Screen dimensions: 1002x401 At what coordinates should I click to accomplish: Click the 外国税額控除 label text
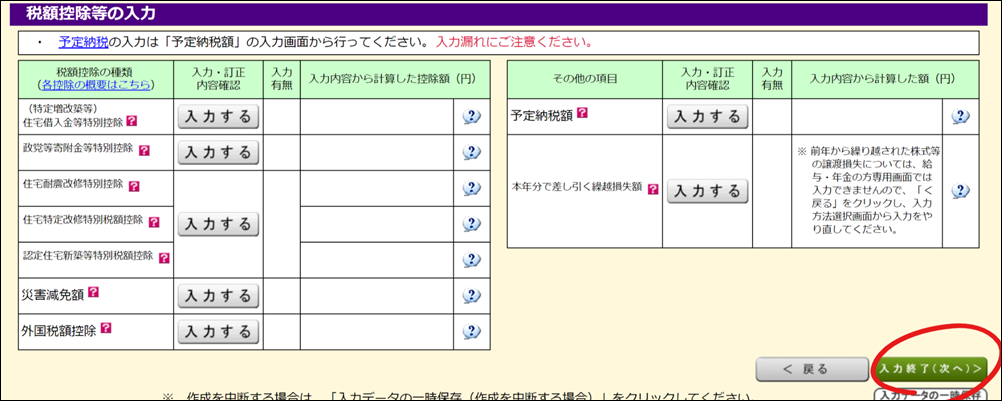click(59, 329)
